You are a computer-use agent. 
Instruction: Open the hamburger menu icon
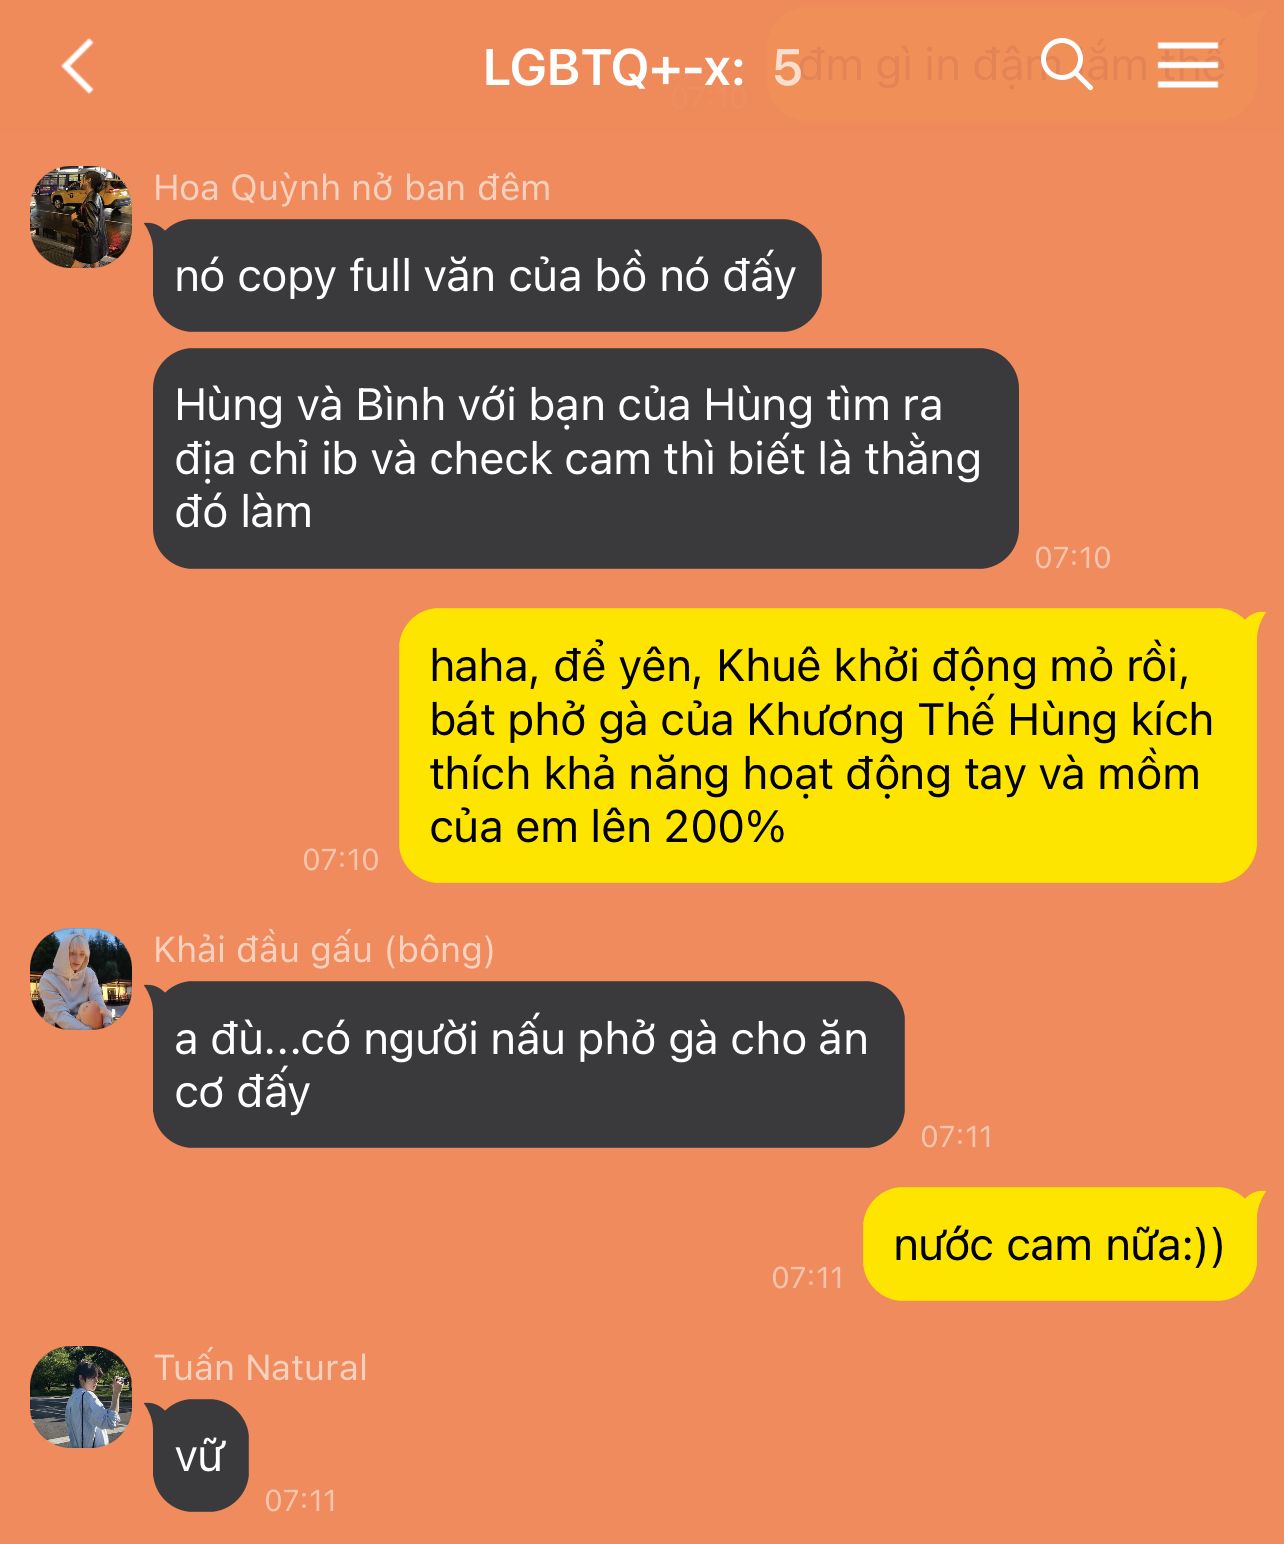click(x=1188, y=65)
